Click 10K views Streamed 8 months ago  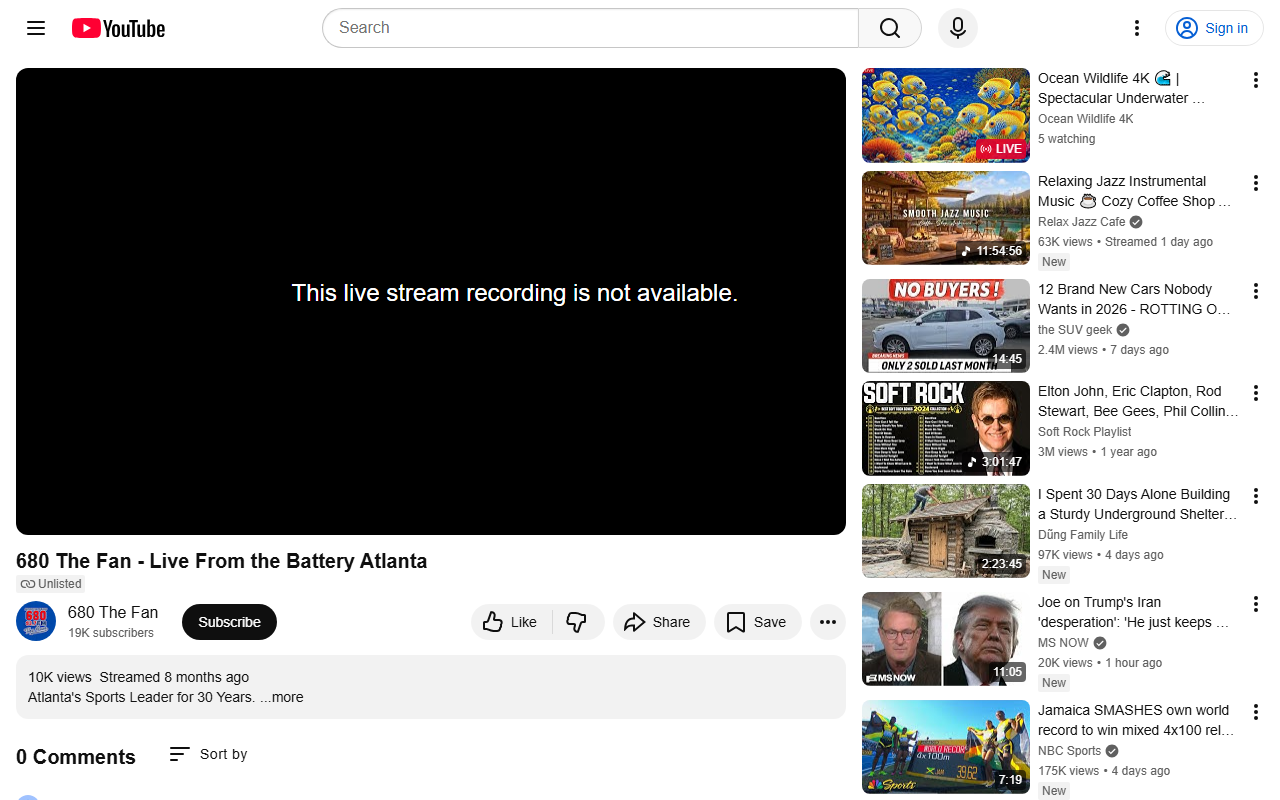(x=139, y=677)
